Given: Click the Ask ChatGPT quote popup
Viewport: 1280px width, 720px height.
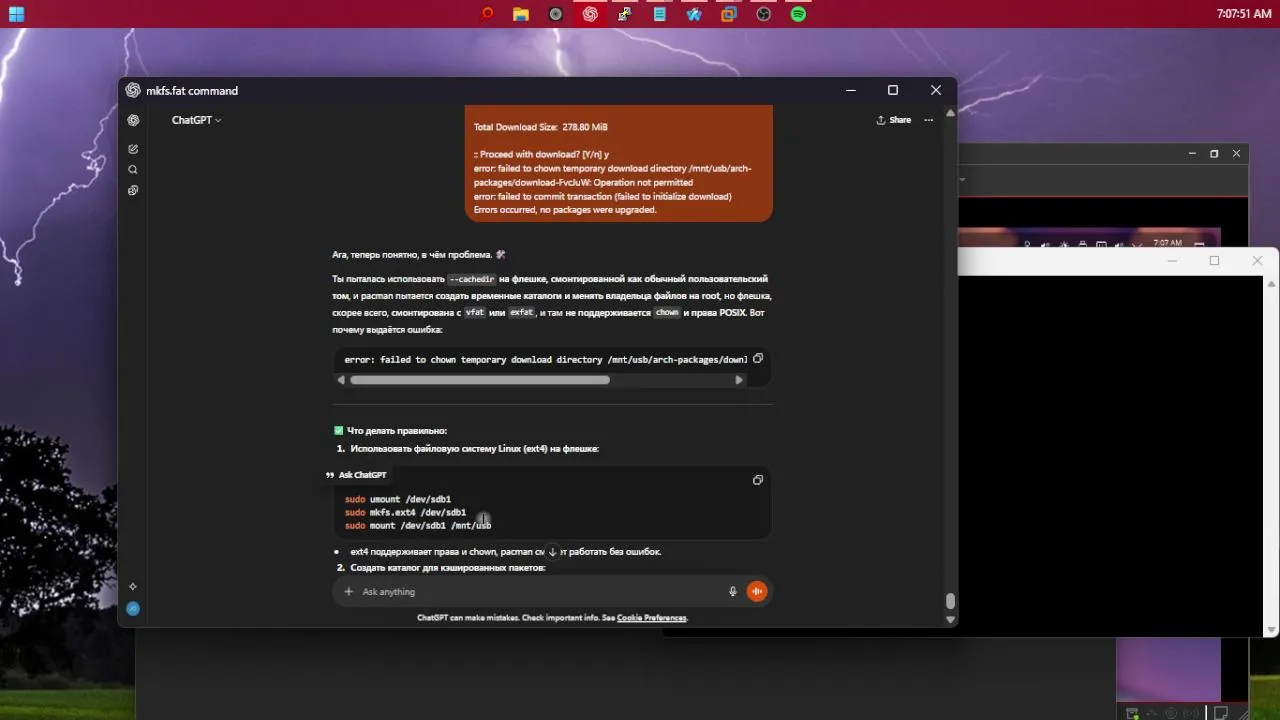Looking at the screenshot, I should 357,475.
